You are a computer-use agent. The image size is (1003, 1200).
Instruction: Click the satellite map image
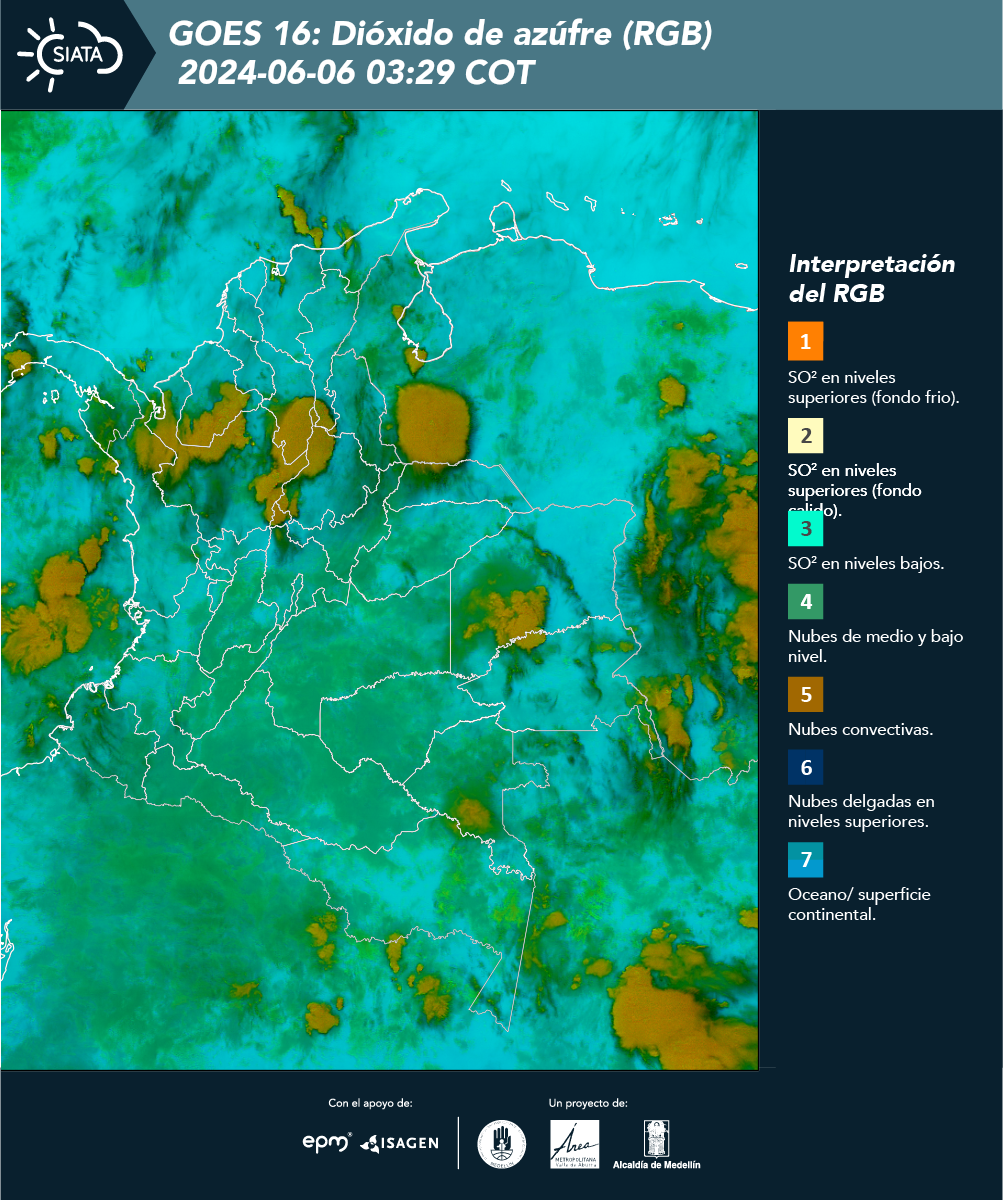tap(379, 590)
